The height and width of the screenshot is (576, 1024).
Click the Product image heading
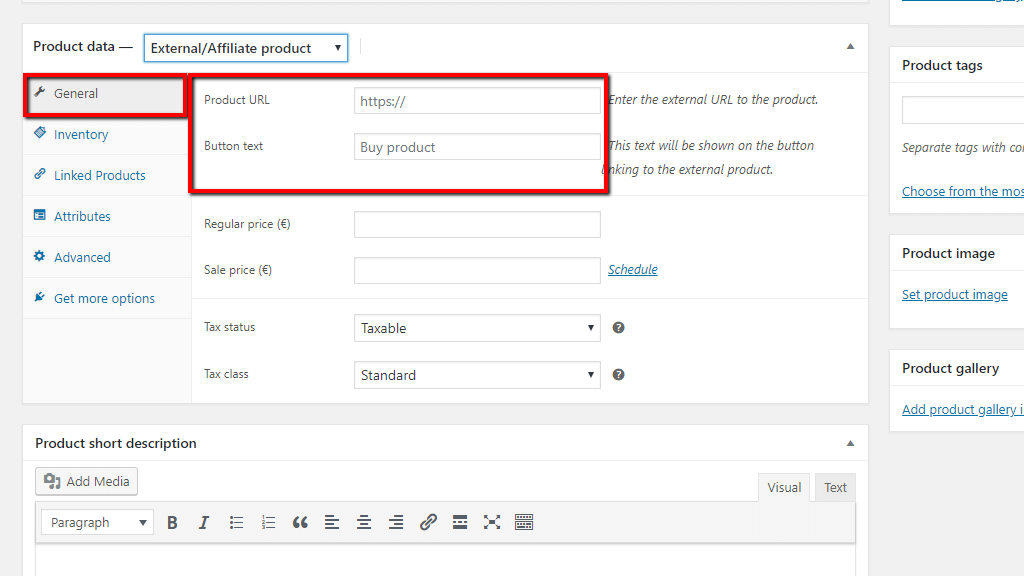click(x=948, y=253)
